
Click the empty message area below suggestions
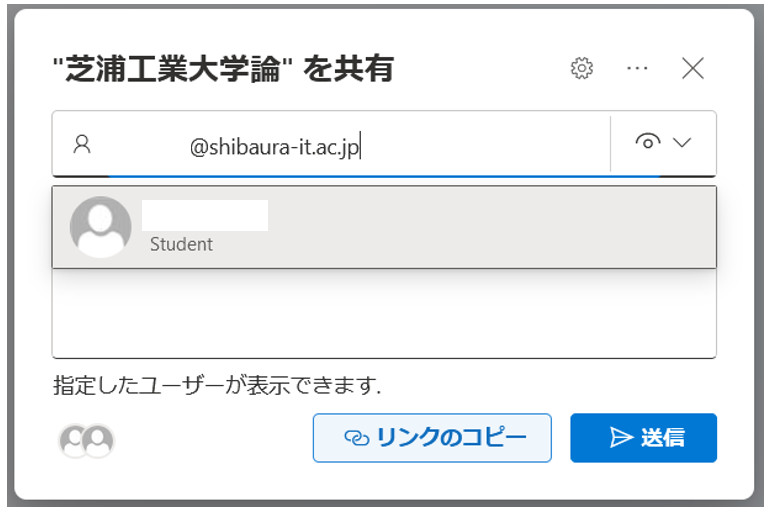(x=384, y=314)
